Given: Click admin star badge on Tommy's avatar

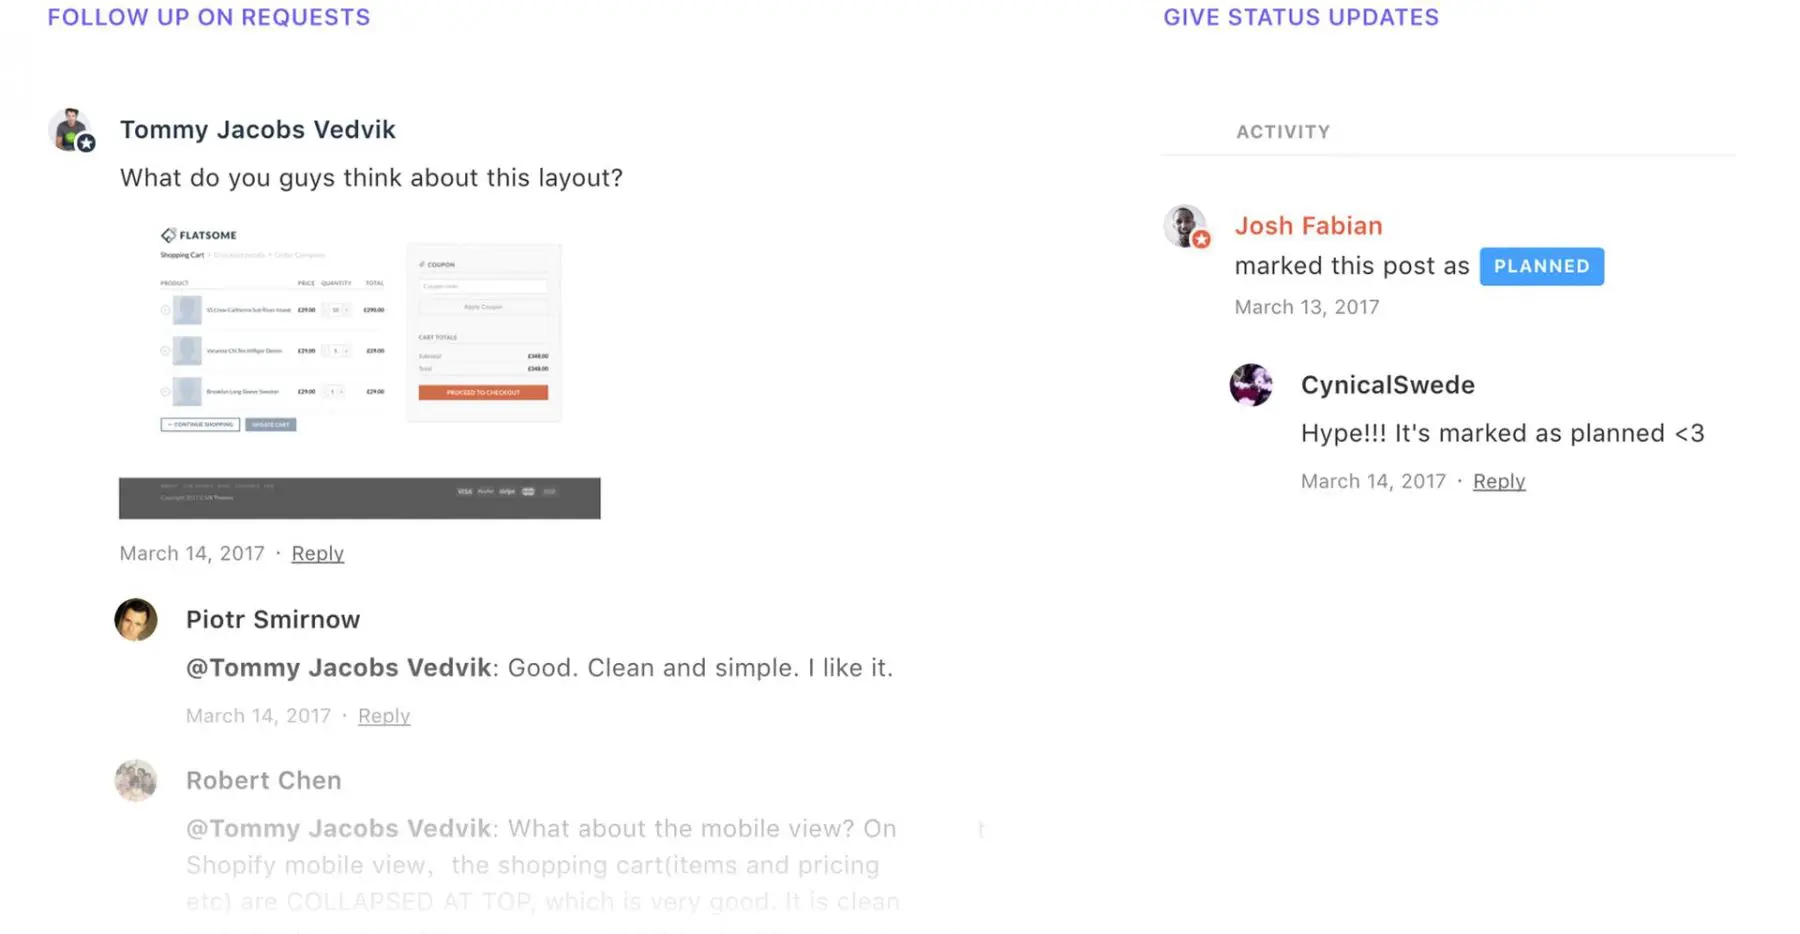Looking at the screenshot, I should point(87,144).
